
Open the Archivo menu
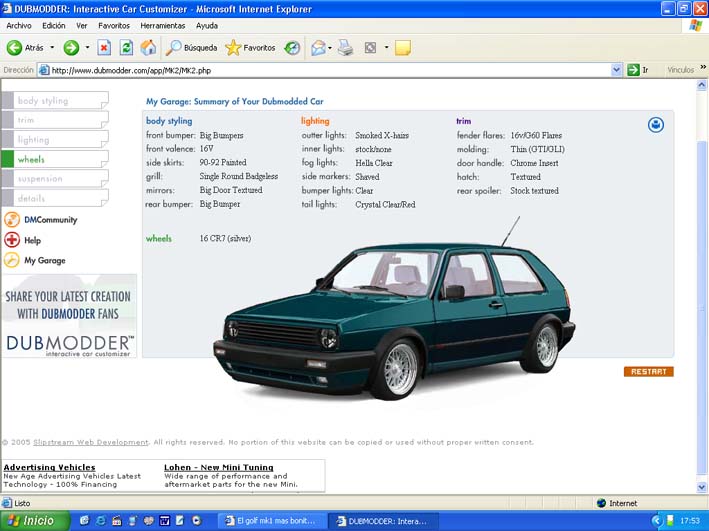pyautogui.click(x=19, y=26)
